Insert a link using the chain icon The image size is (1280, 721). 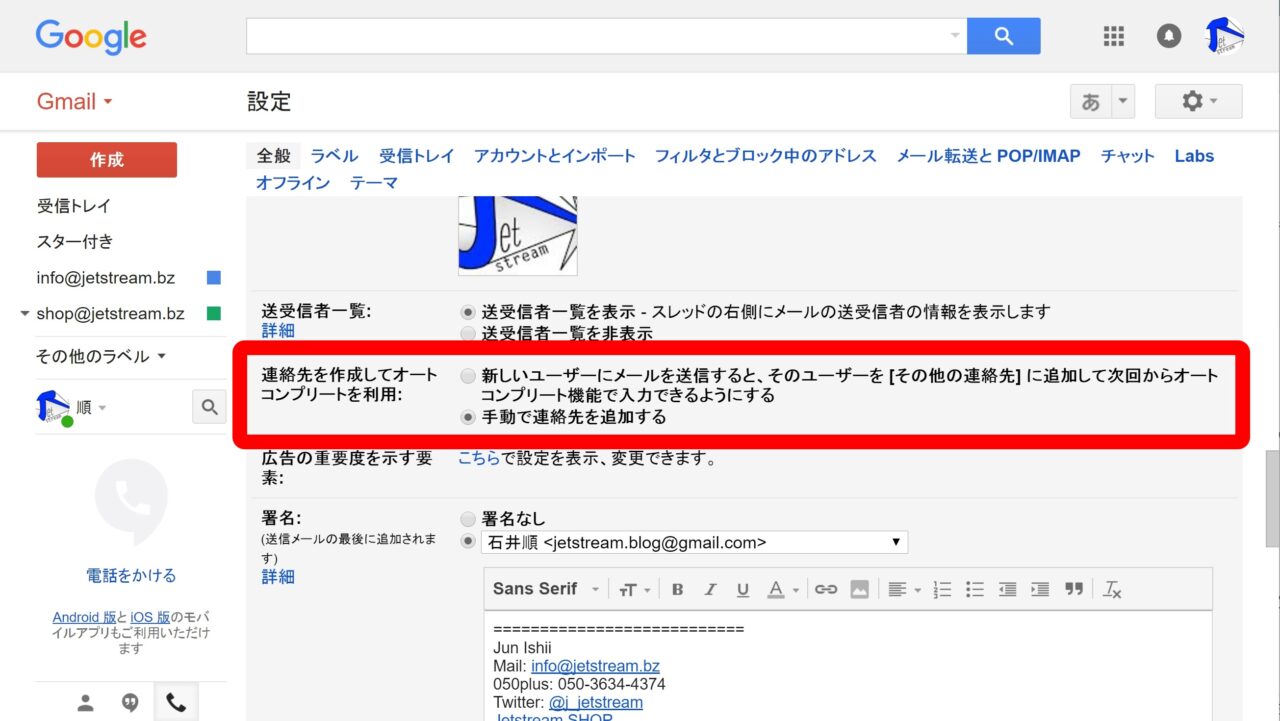point(825,589)
